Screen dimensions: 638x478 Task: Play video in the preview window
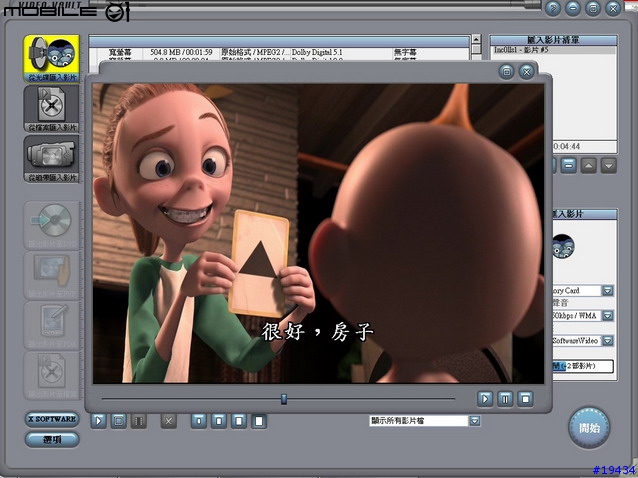click(485, 399)
